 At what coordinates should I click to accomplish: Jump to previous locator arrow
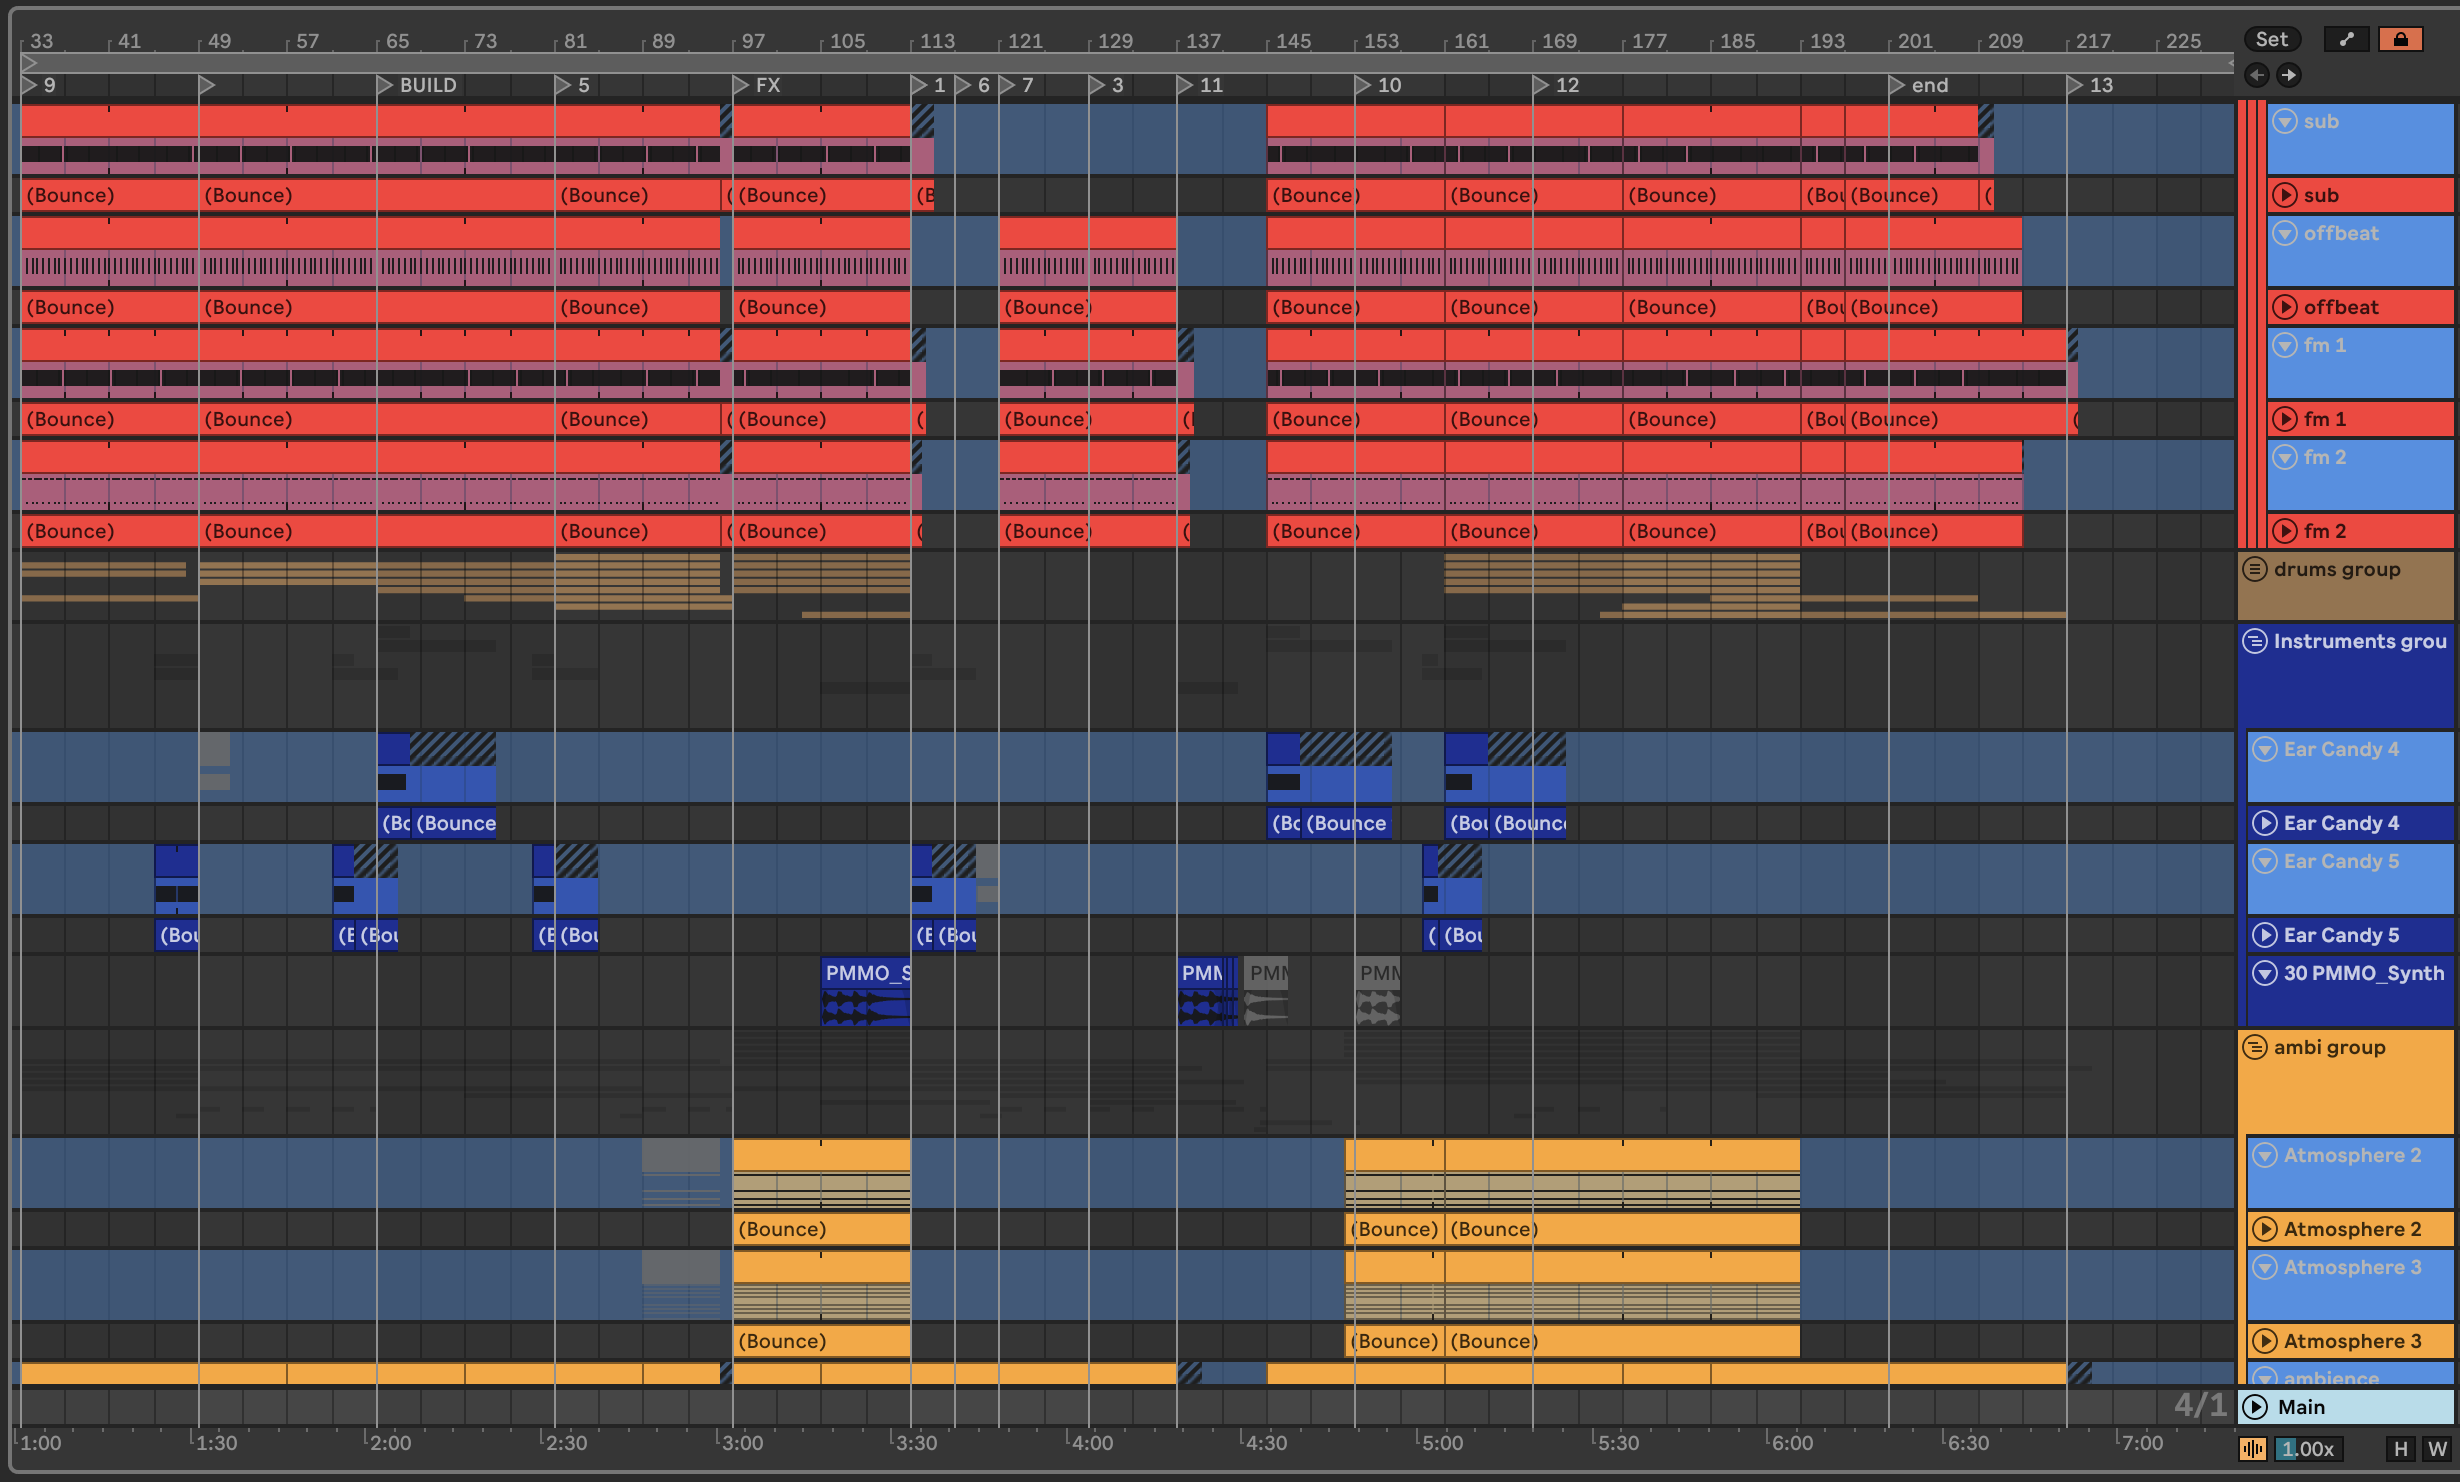tap(2256, 75)
